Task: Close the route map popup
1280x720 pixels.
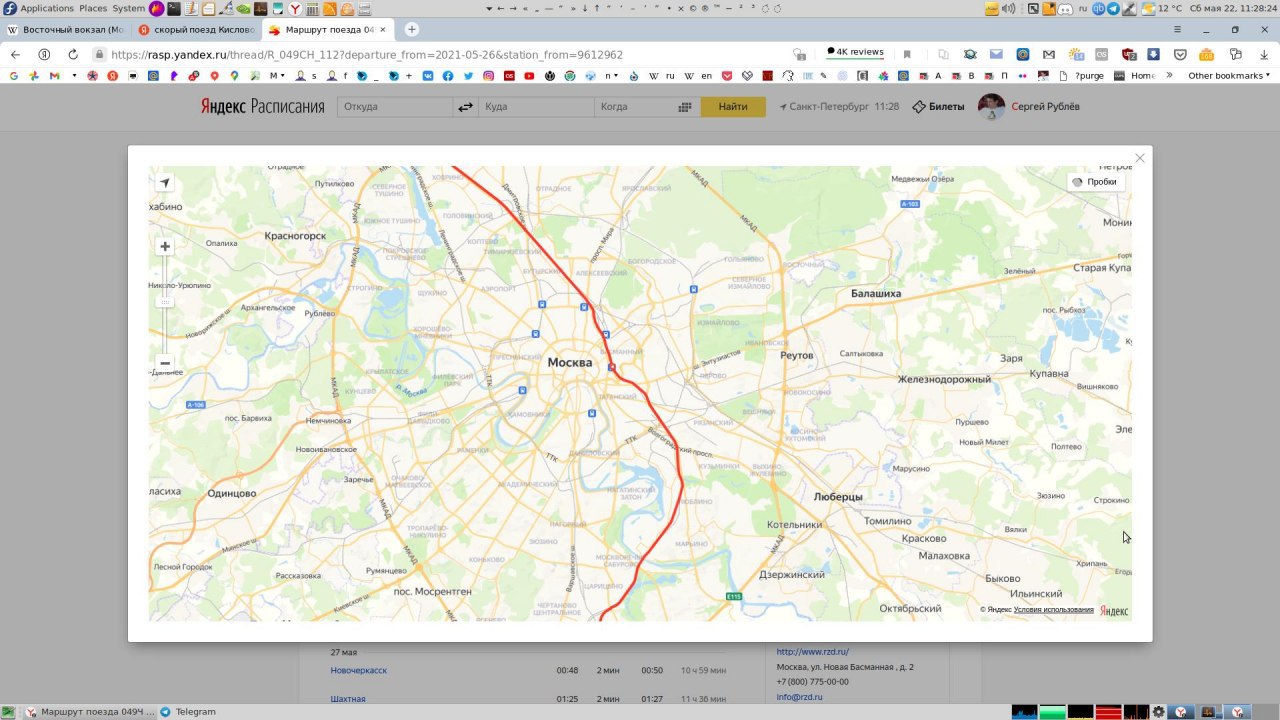Action: point(1139,158)
